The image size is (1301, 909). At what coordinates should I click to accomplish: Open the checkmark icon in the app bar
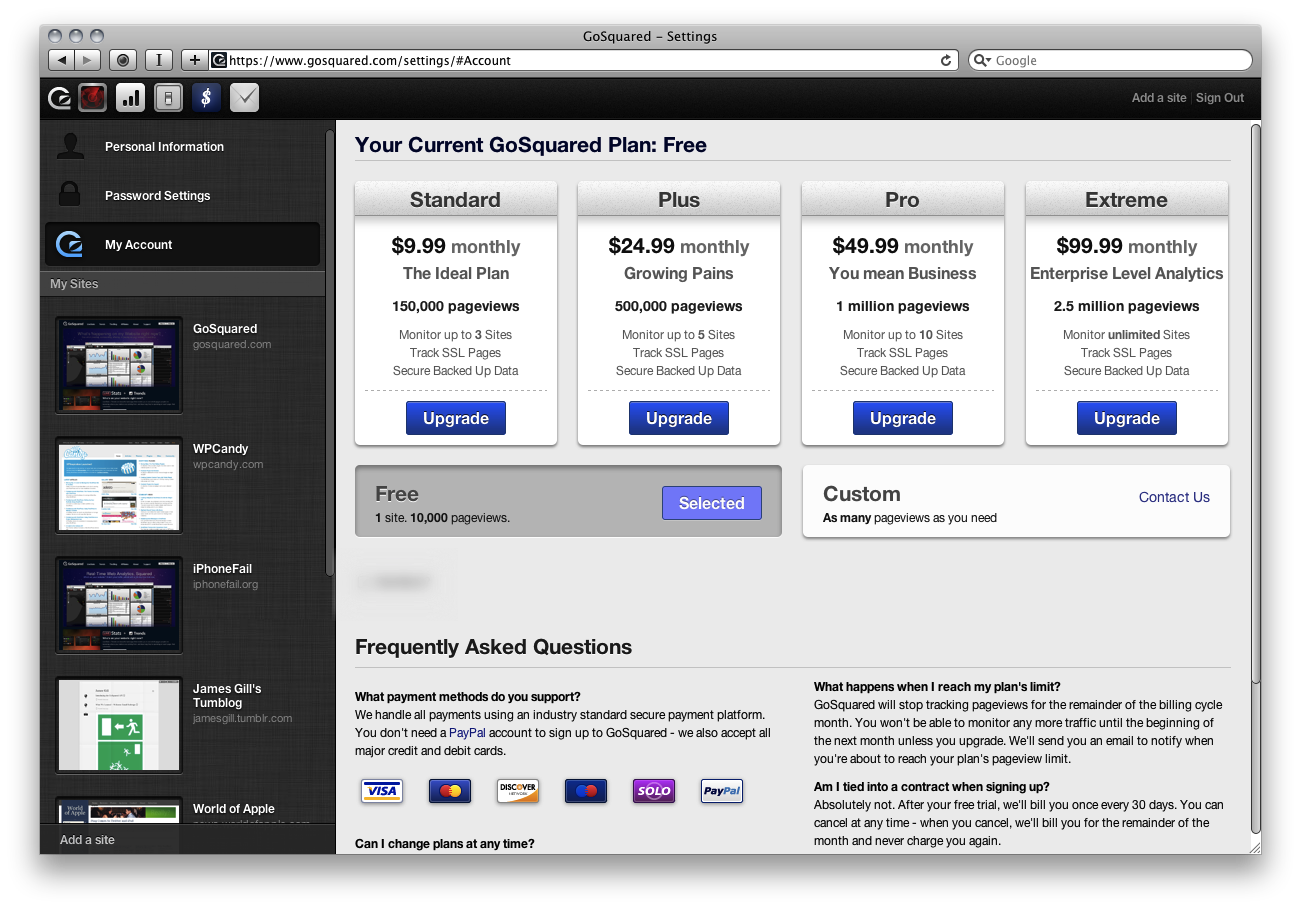point(245,97)
